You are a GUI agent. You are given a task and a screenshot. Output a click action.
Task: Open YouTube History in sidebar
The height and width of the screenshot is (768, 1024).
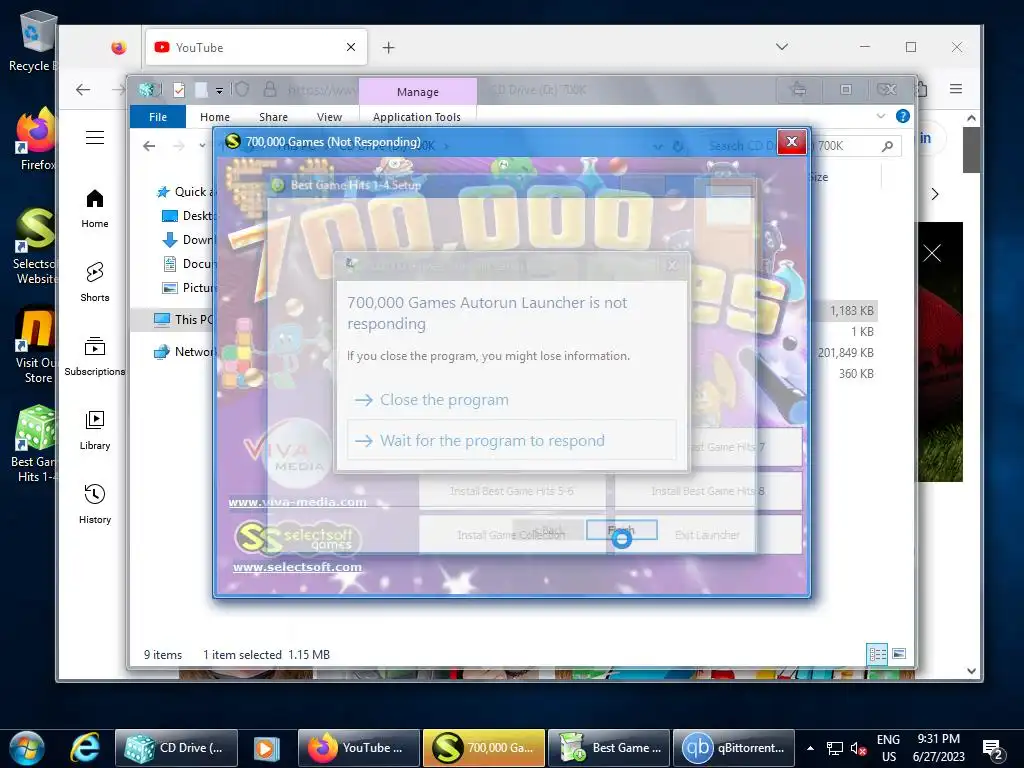(x=95, y=504)
